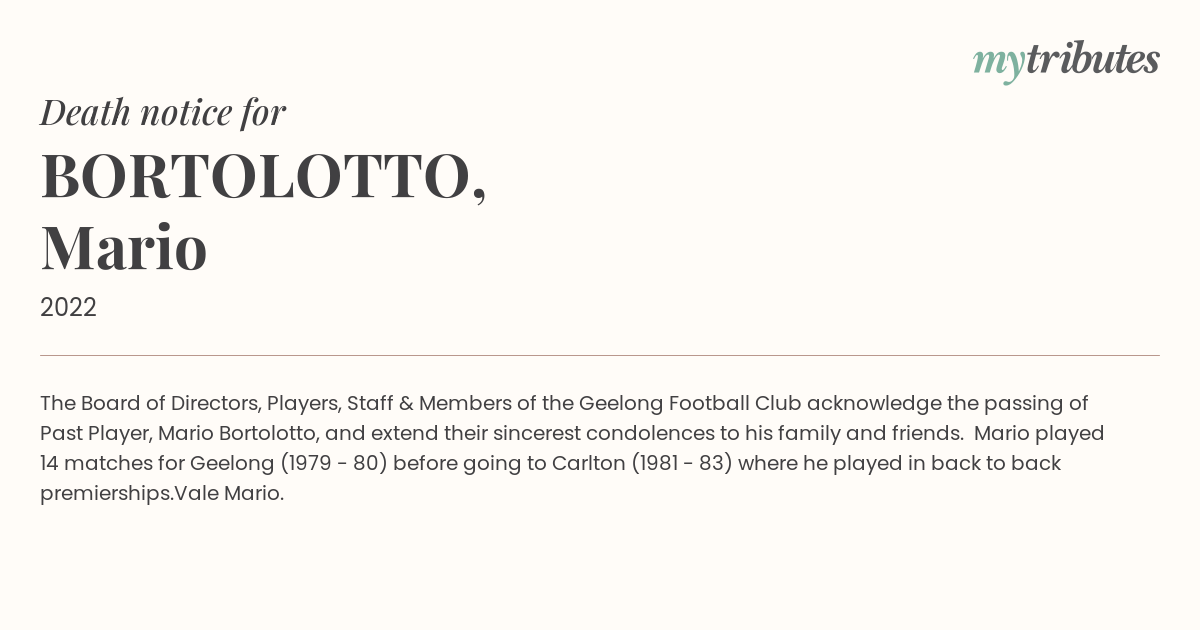The width and height of the screenshot is (1200, 630).
Task: Select the green "my" part of logo
Action: click(x=999, y=64)
